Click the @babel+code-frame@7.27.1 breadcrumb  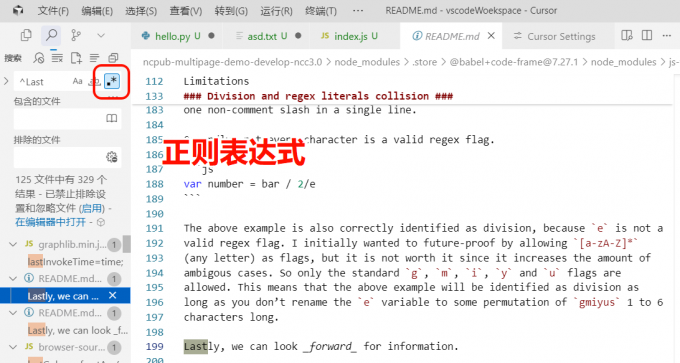pos(514,62)
